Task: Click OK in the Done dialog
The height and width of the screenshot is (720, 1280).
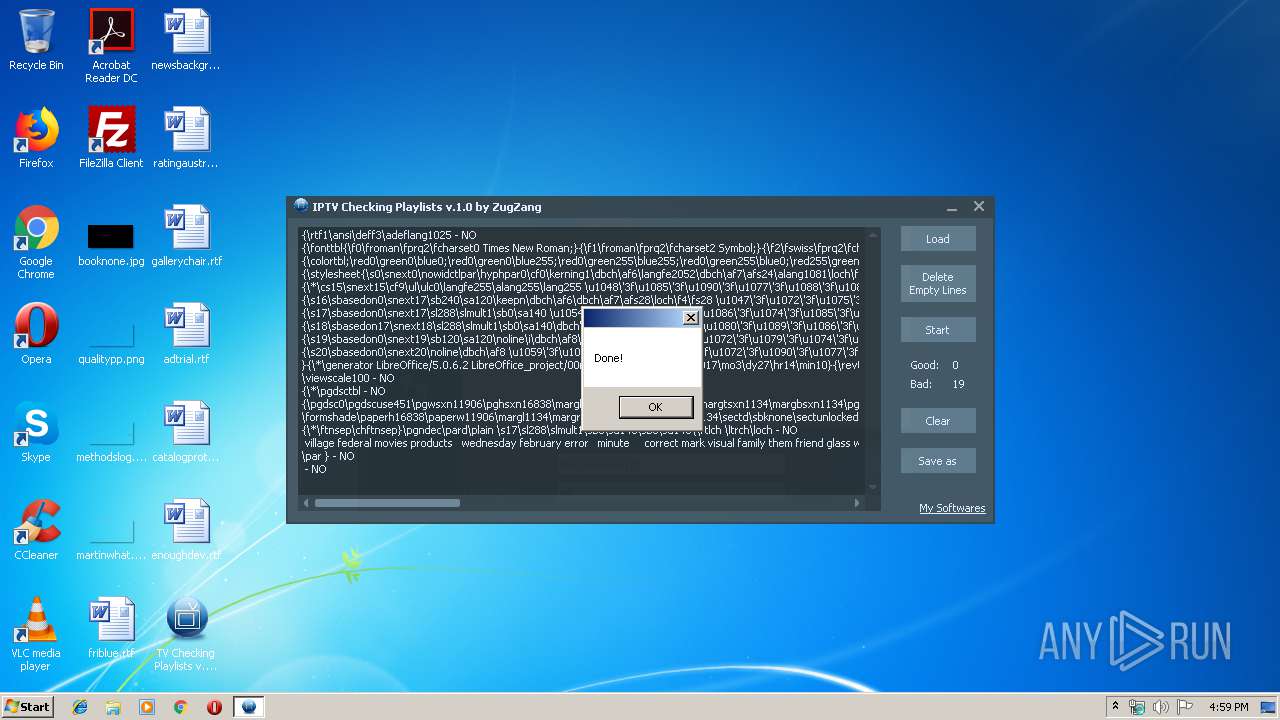Action: (655, 407)
